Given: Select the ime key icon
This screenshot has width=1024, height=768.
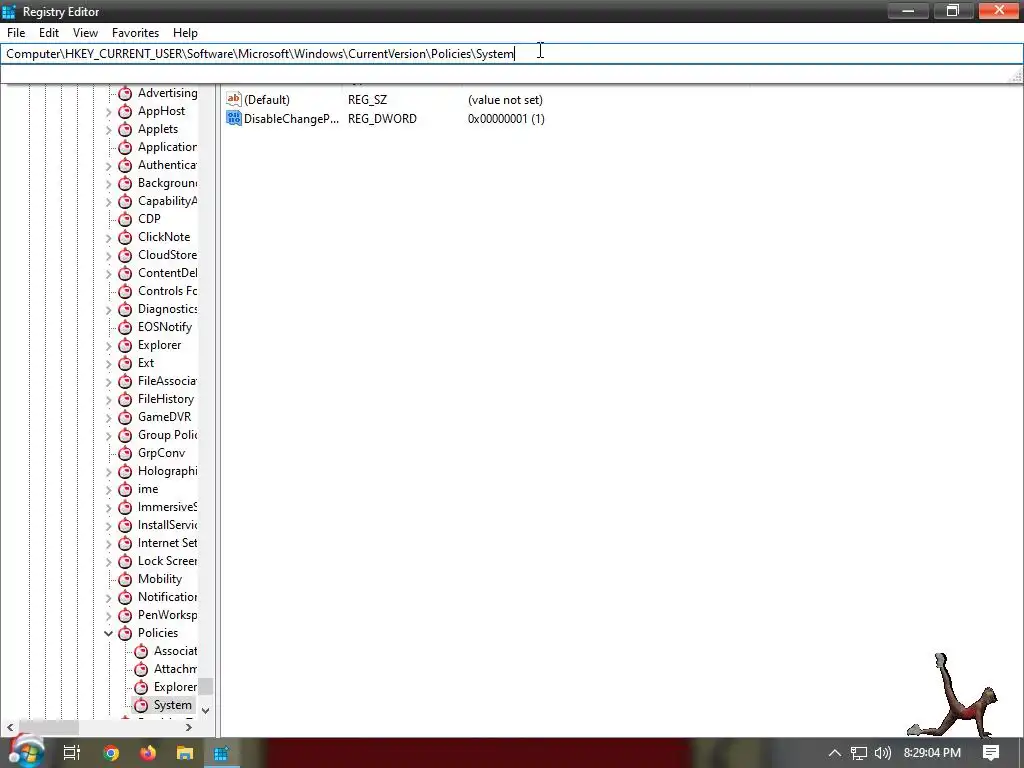Looking at the screenshot, I should pos(125,489).
